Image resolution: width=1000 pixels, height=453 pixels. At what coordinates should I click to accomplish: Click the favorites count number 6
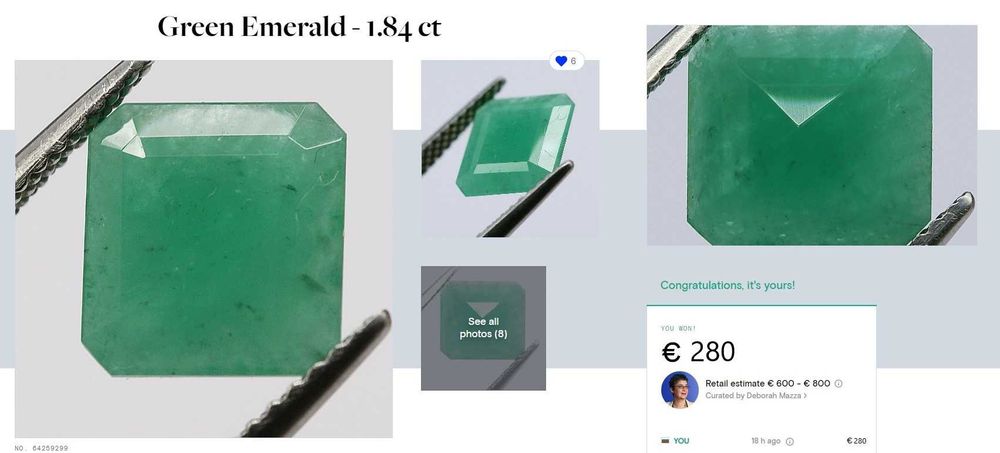573,61
